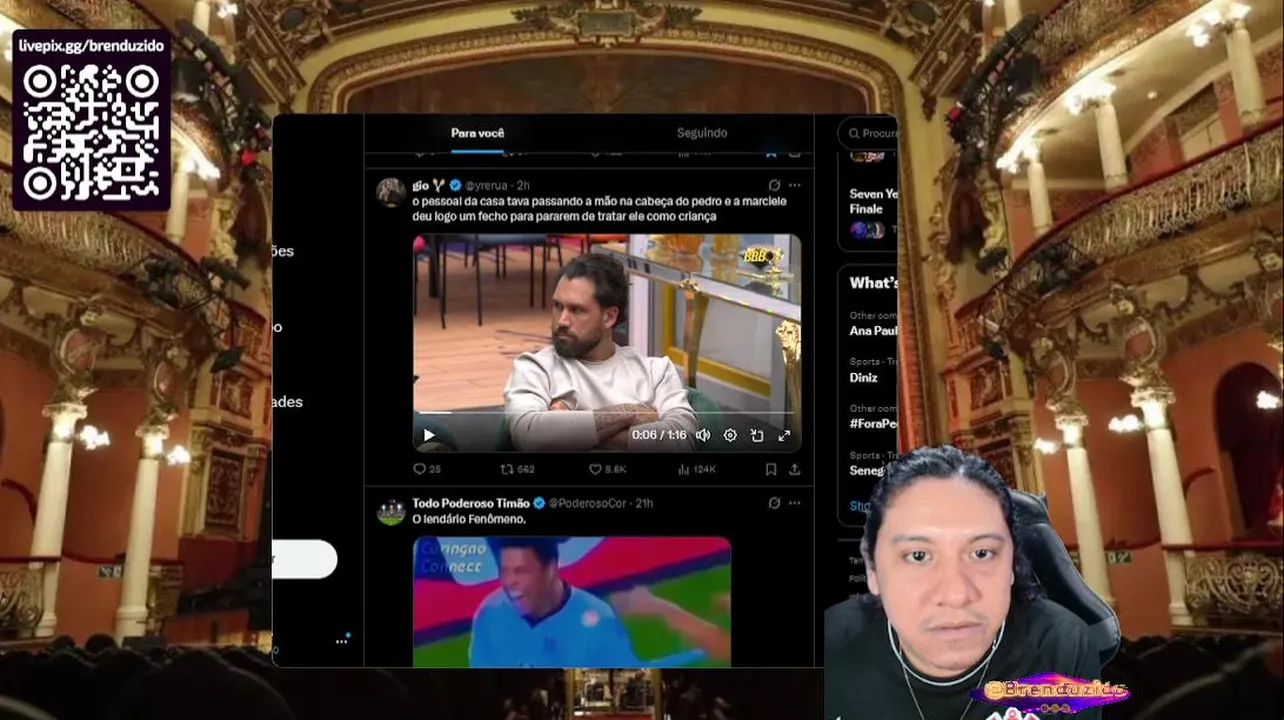The image size is (1284, 720).
Task: Open gio's profile avatar
Action: 391,191
